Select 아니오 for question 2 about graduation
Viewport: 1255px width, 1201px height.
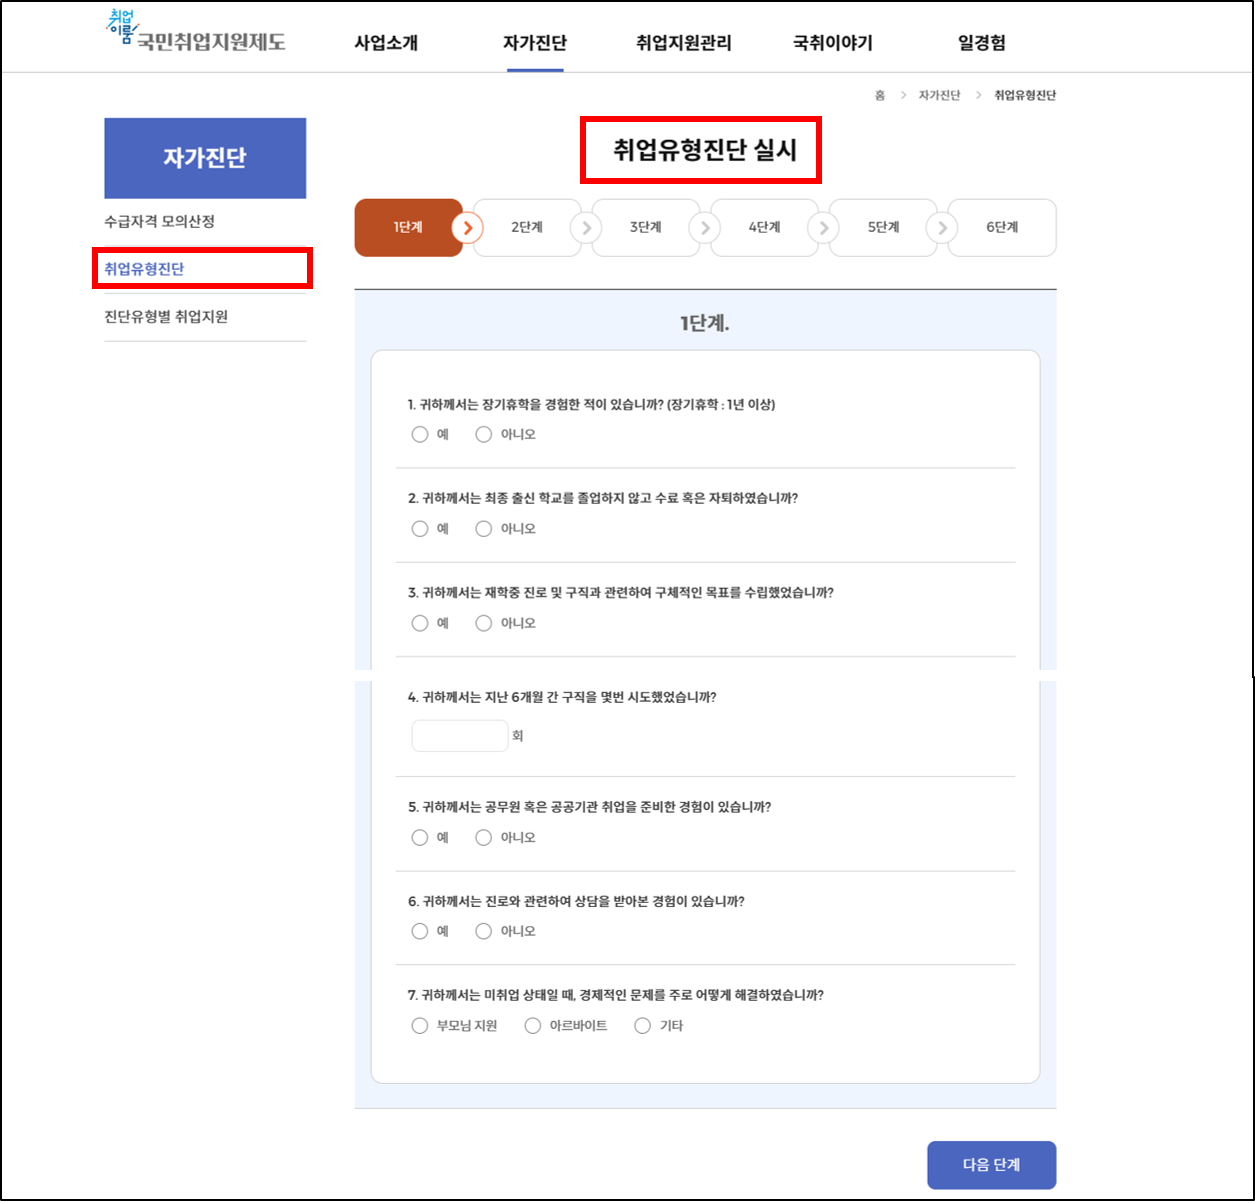483,528
